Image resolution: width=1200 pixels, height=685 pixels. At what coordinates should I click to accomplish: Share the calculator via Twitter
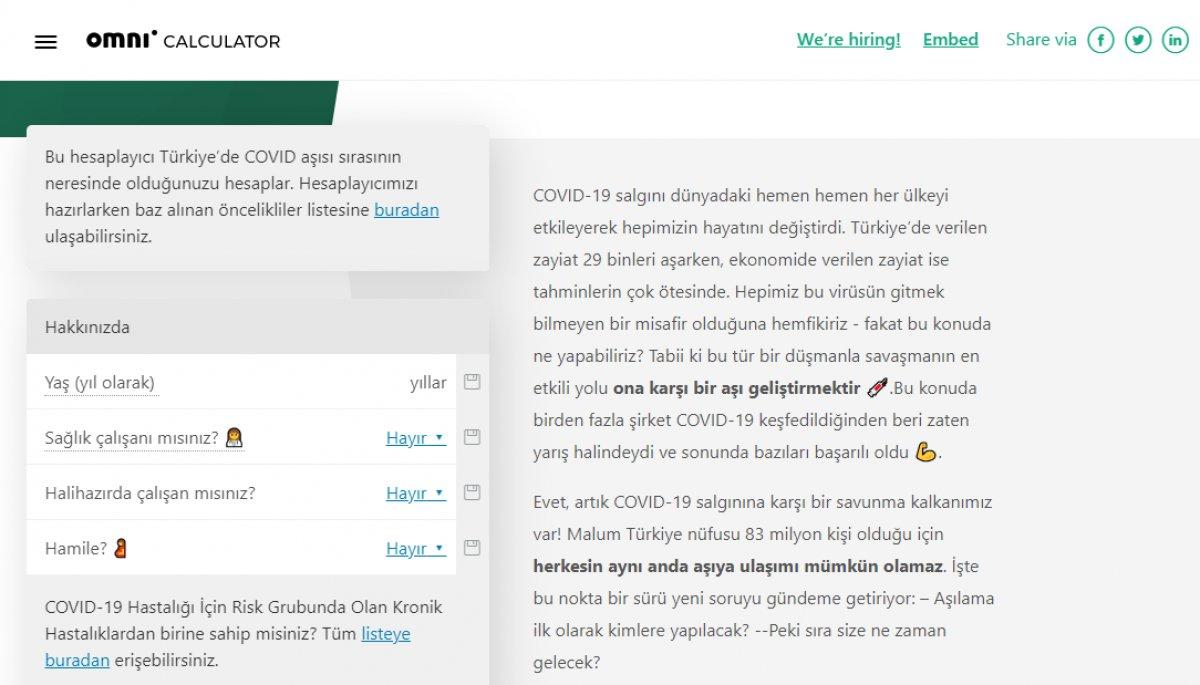[x=1138, y=40]
